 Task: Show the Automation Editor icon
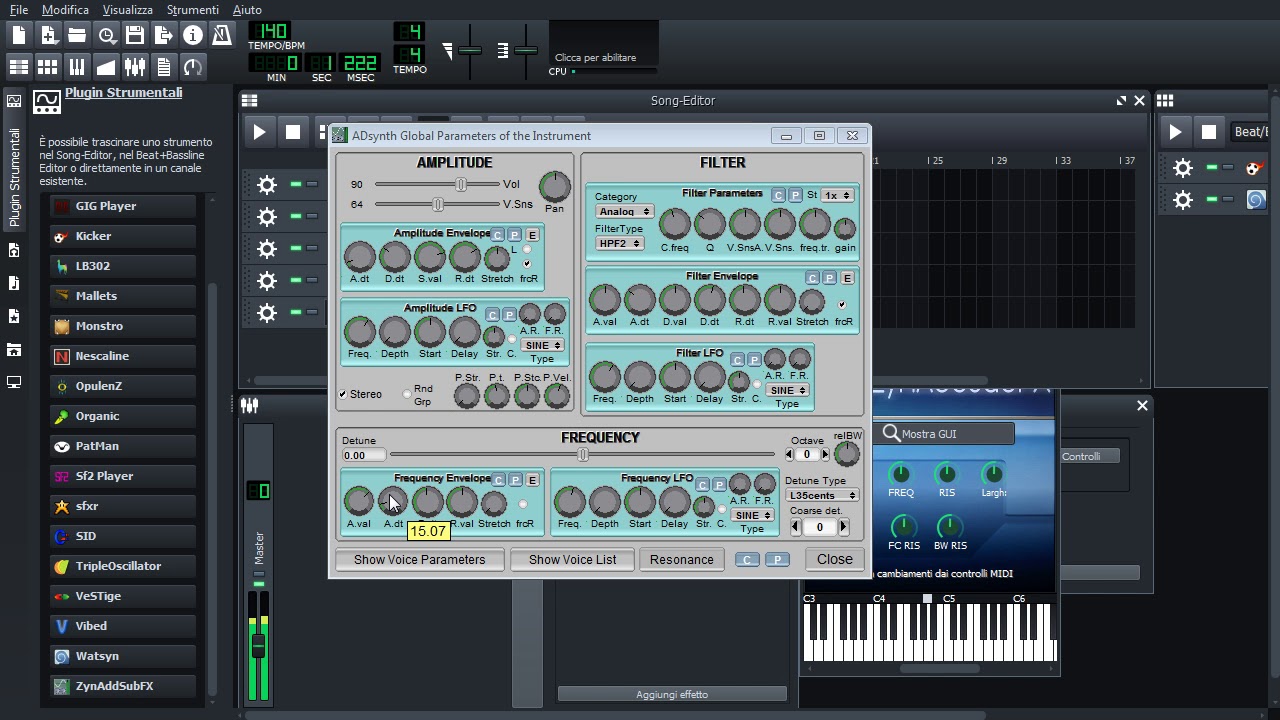click(x=106, y=67)
